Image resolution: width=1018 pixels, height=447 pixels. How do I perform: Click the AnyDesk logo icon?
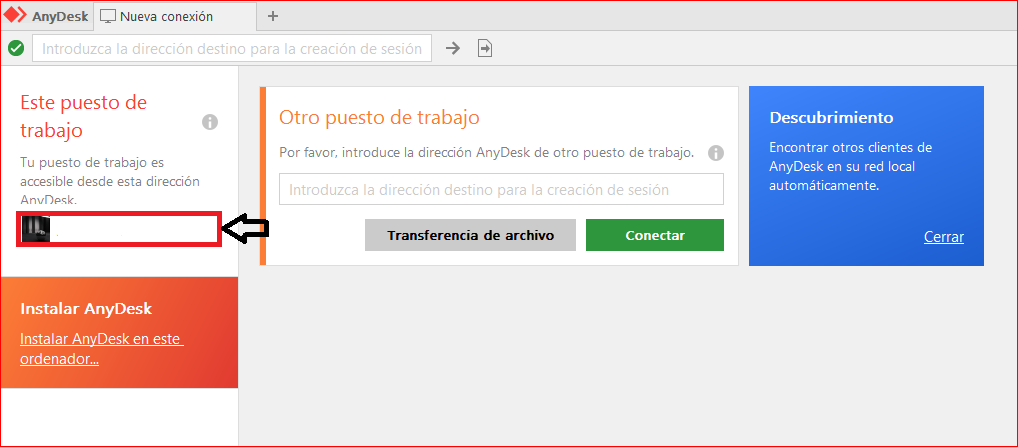[15, 16]
